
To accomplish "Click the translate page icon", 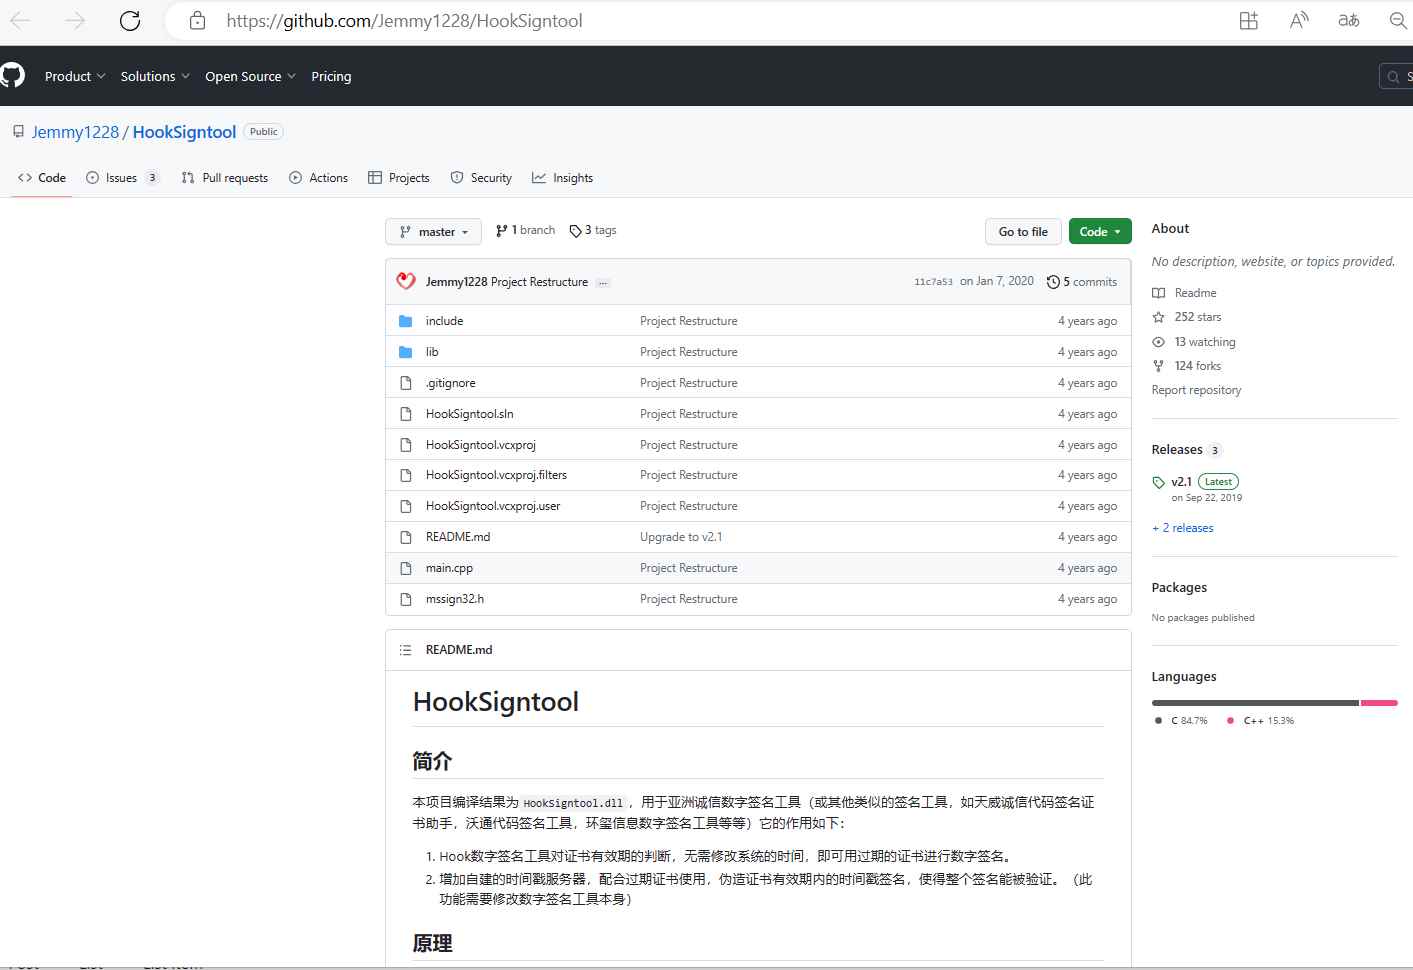I will 1349,20.
